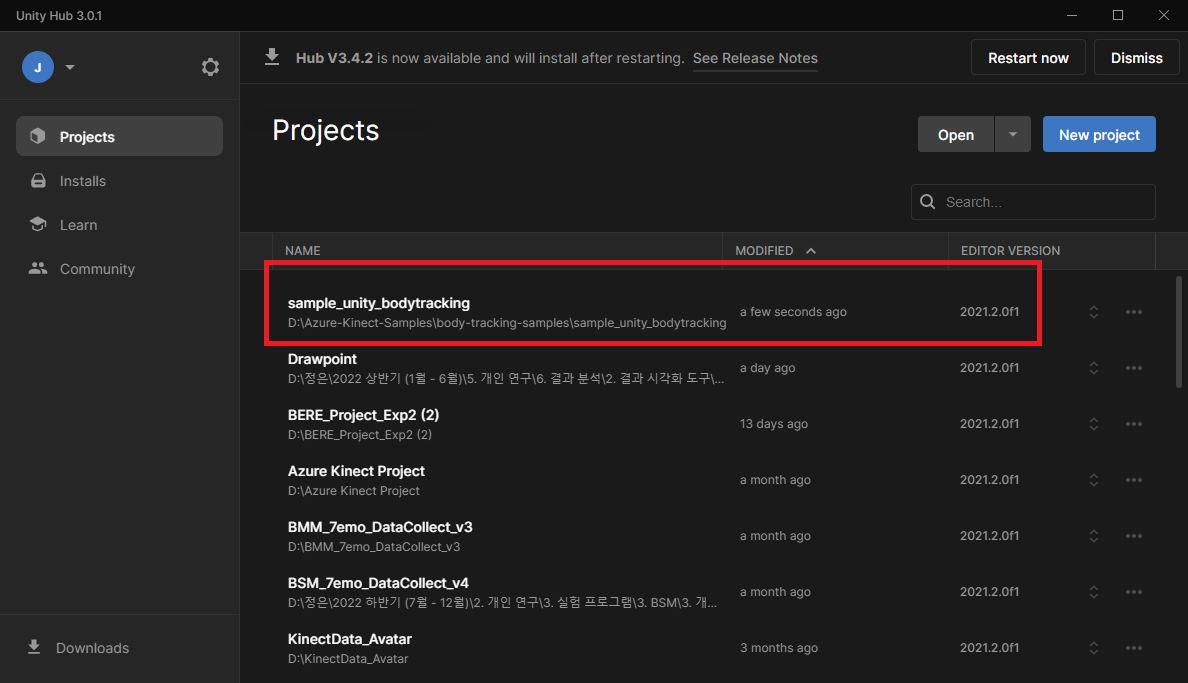Change editor version for Drawpoint

[x=1094, y=368]
